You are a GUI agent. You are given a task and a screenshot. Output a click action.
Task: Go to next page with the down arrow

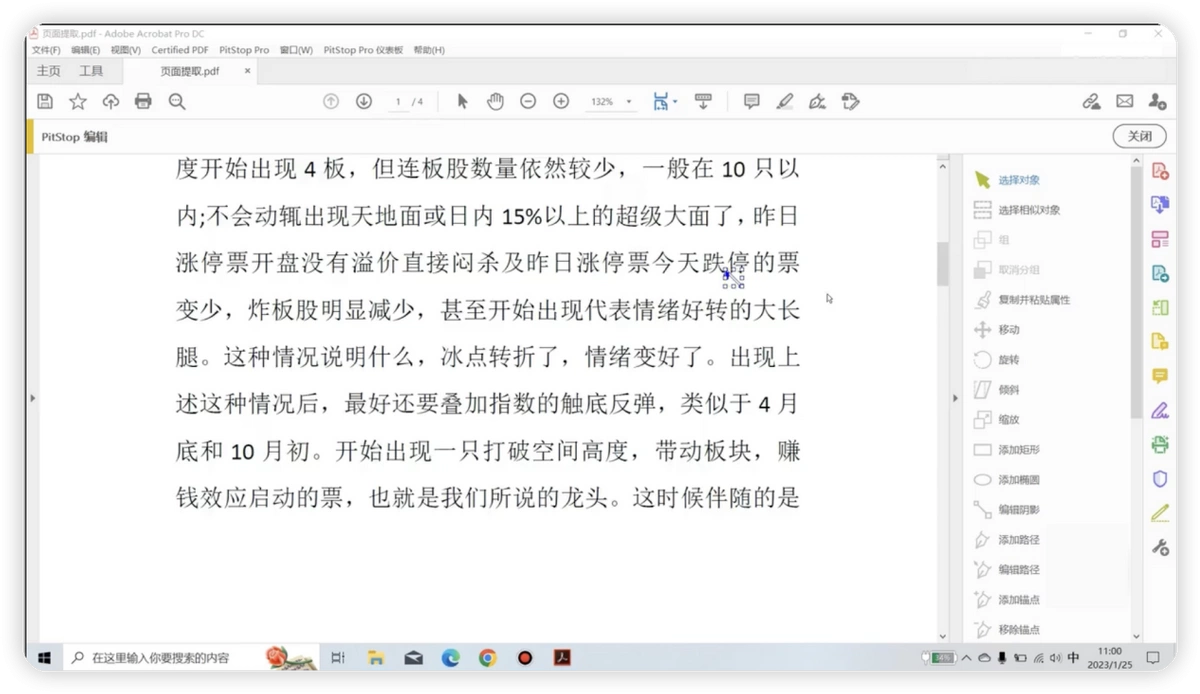click(364, 101)
